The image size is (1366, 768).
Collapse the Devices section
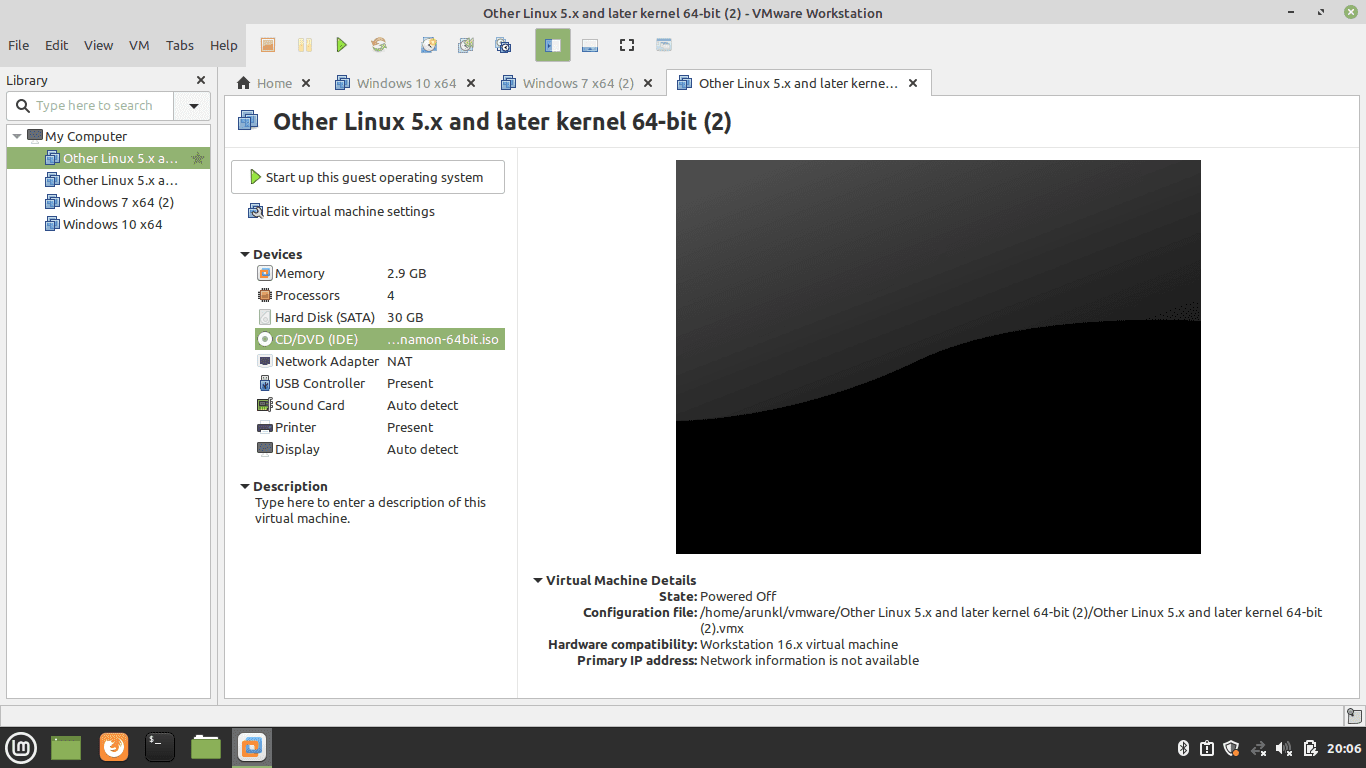click(x=245, y=254)
